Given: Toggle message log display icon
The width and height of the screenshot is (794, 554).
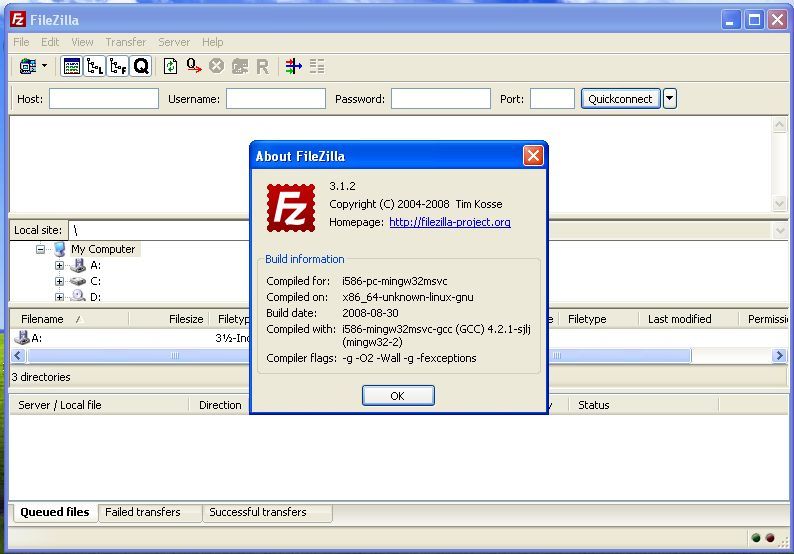Looking at the screenshot, I should 71,66.
